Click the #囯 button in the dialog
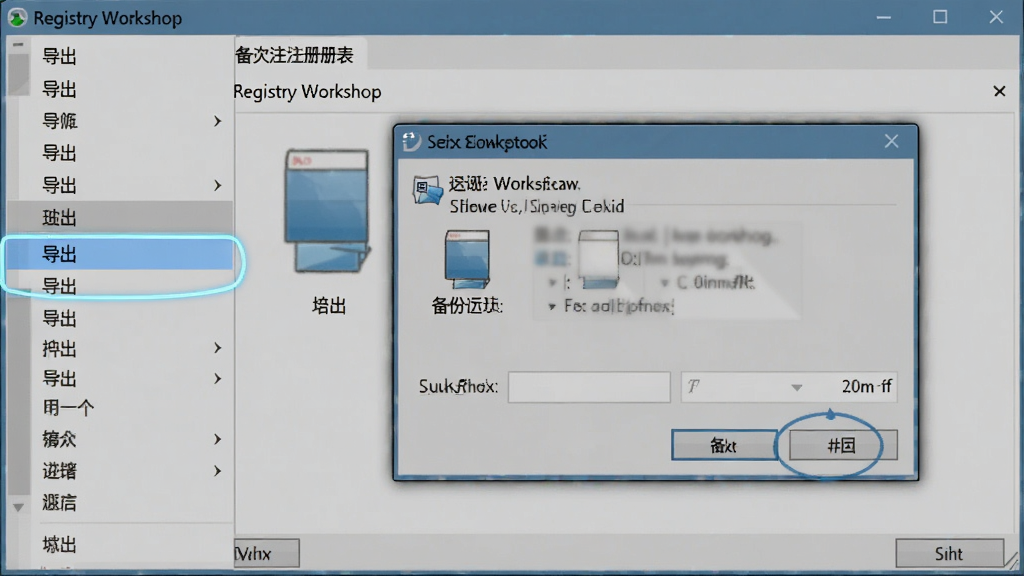 (842, 445)
